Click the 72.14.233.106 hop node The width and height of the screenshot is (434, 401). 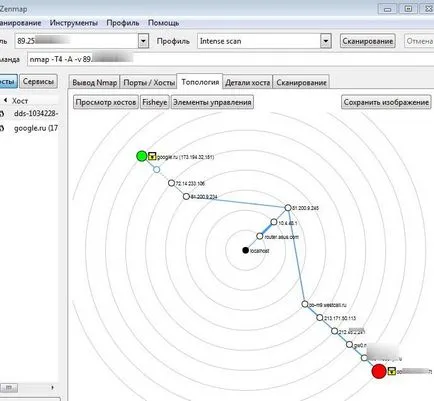pos(171,183)
